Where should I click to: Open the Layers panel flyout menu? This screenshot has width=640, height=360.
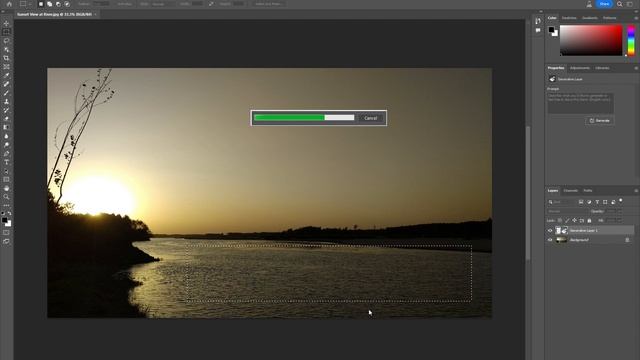click(636, 191)
